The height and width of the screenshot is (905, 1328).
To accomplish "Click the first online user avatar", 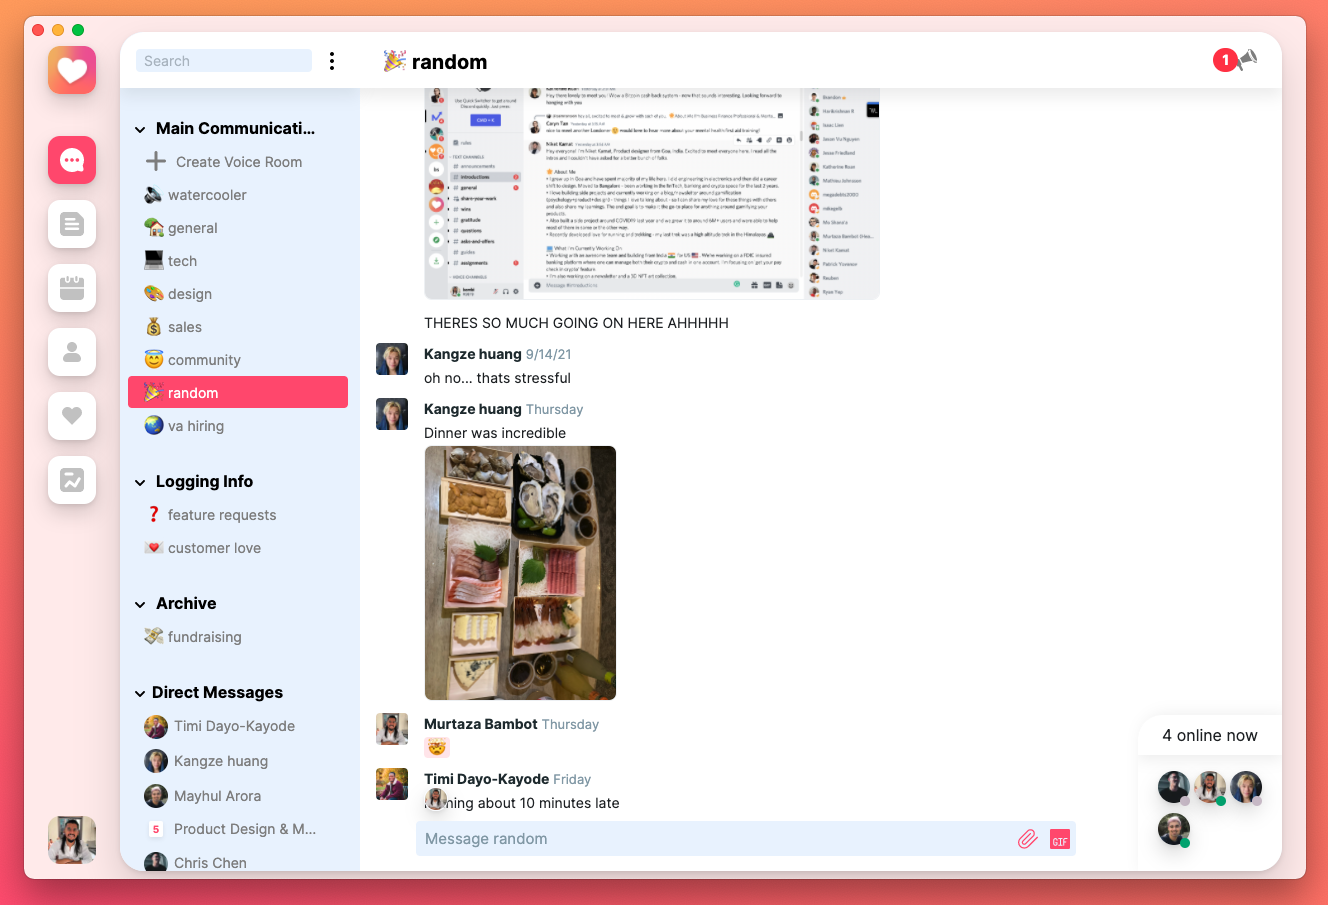I will 1174,787.
